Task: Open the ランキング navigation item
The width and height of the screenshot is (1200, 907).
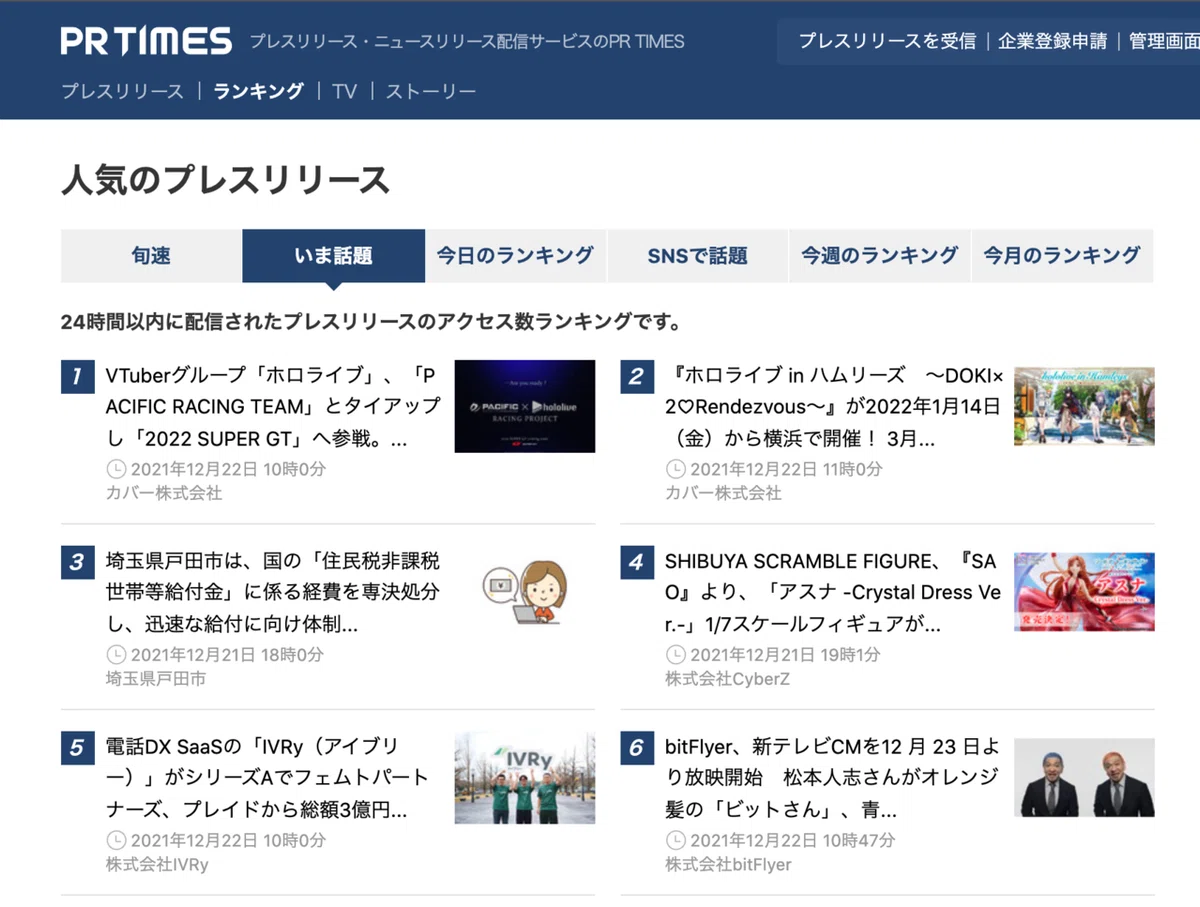Action: pyautogui.click(x=258, y=91)
